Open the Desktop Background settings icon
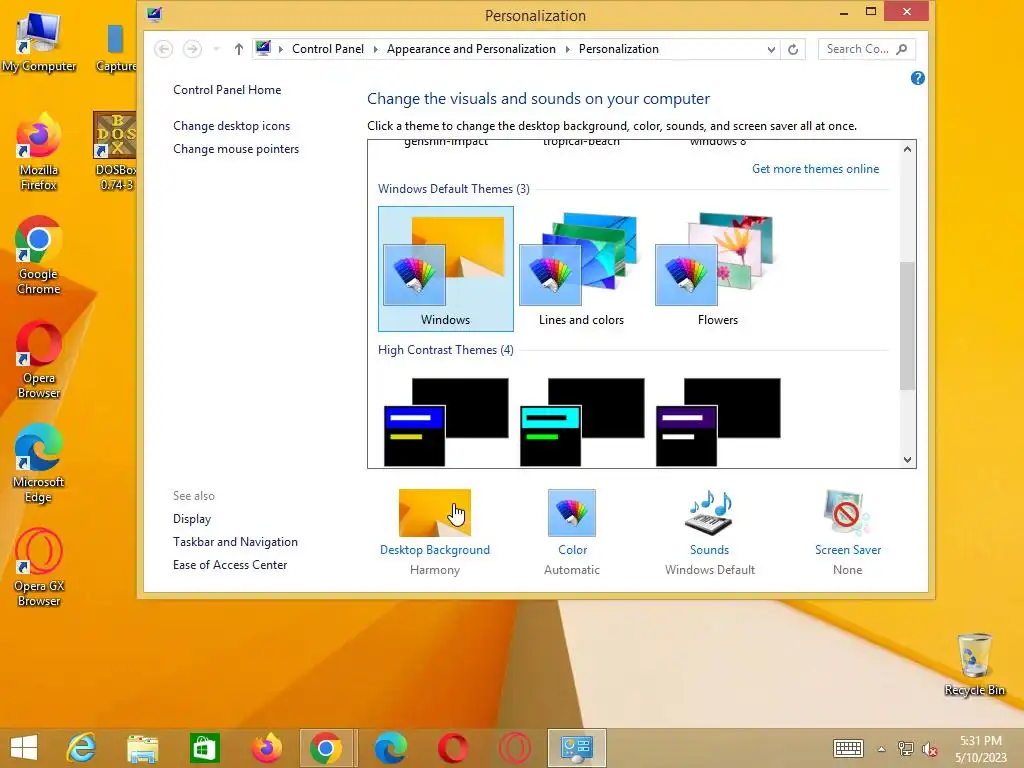The image size is (1024, 768). (x=434, y=513)
